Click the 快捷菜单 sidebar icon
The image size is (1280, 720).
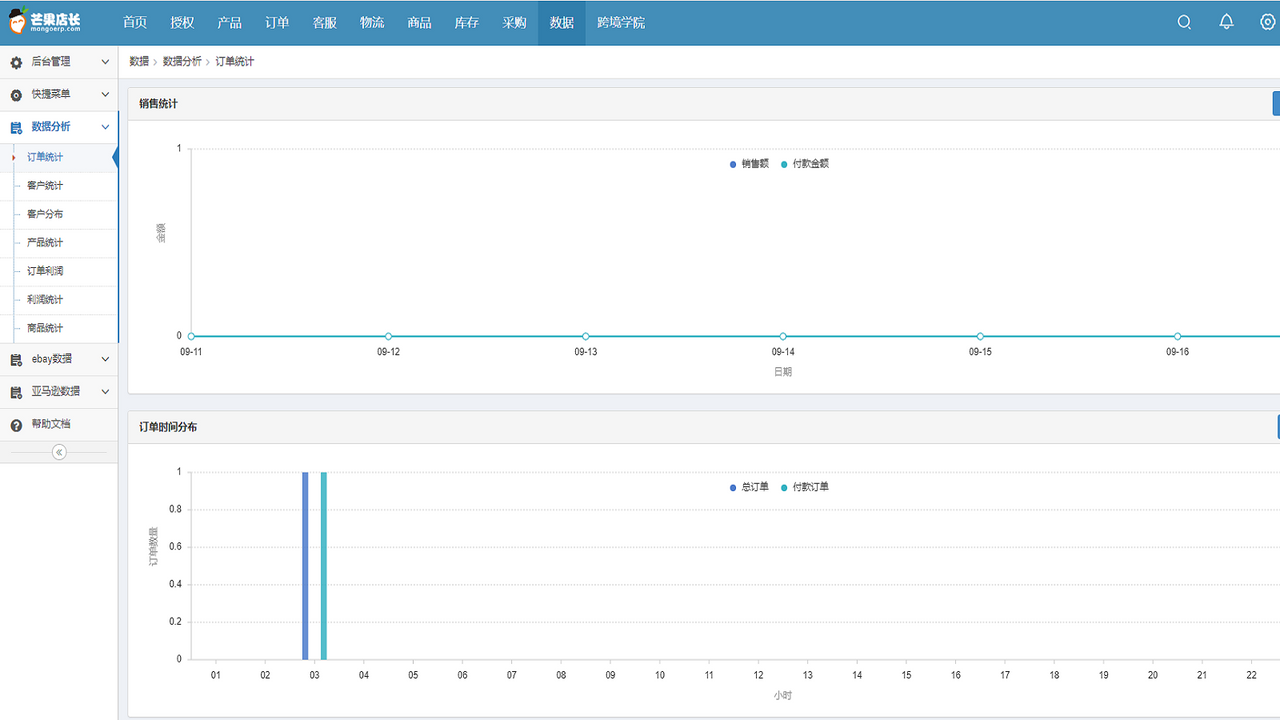[16, 95]
